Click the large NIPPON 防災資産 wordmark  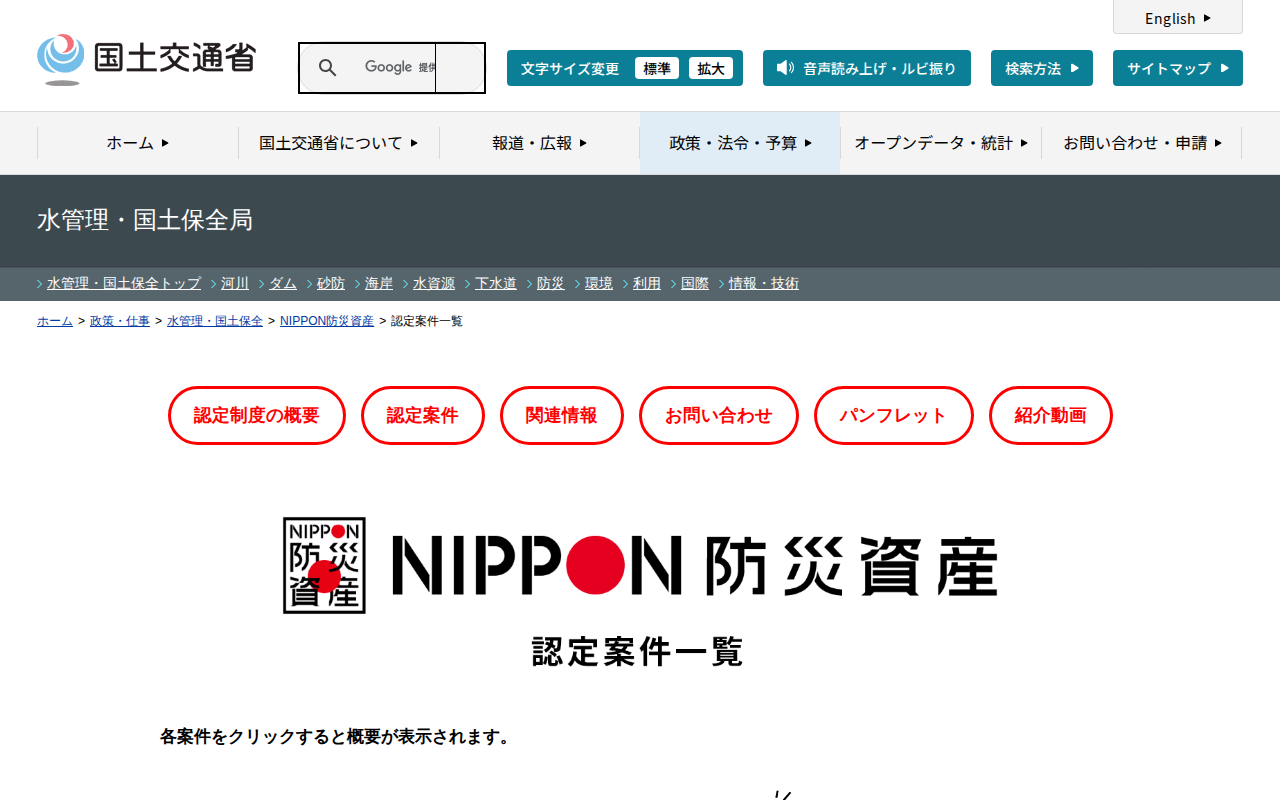695,566
